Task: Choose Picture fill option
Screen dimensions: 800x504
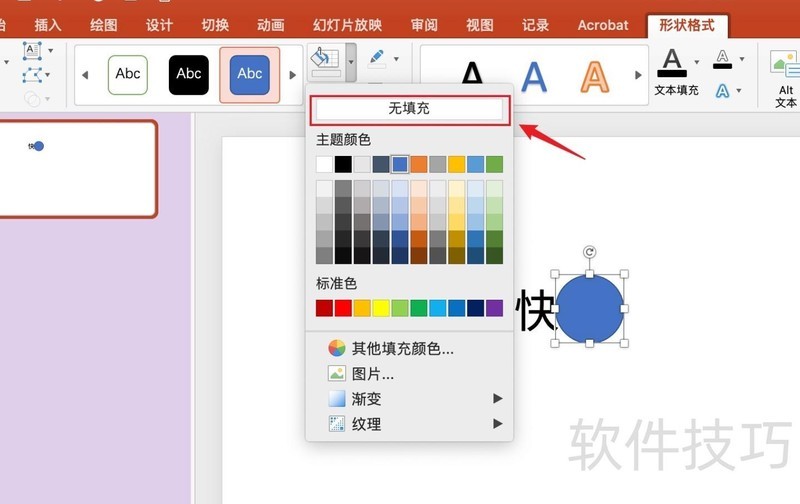Action: pos(372,374)
